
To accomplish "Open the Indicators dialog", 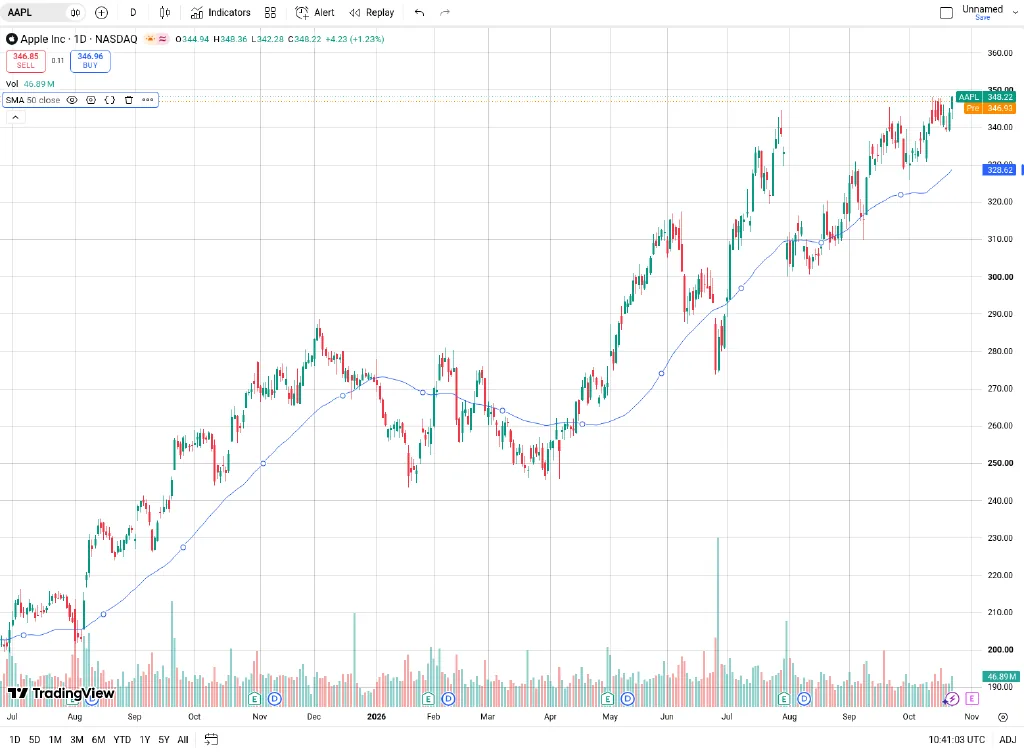I will [221, 12].
